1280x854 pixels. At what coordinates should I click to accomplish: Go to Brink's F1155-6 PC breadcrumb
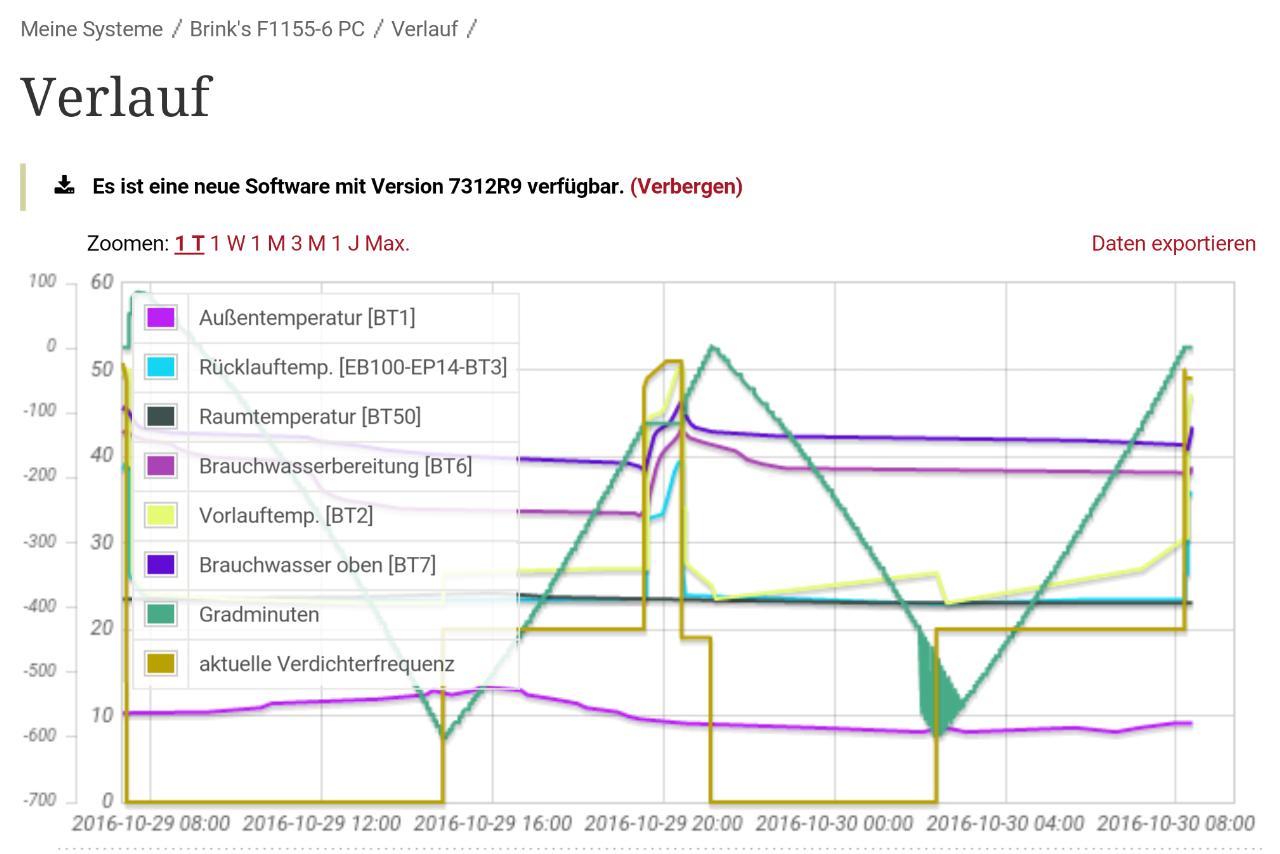tap(277, 29)
